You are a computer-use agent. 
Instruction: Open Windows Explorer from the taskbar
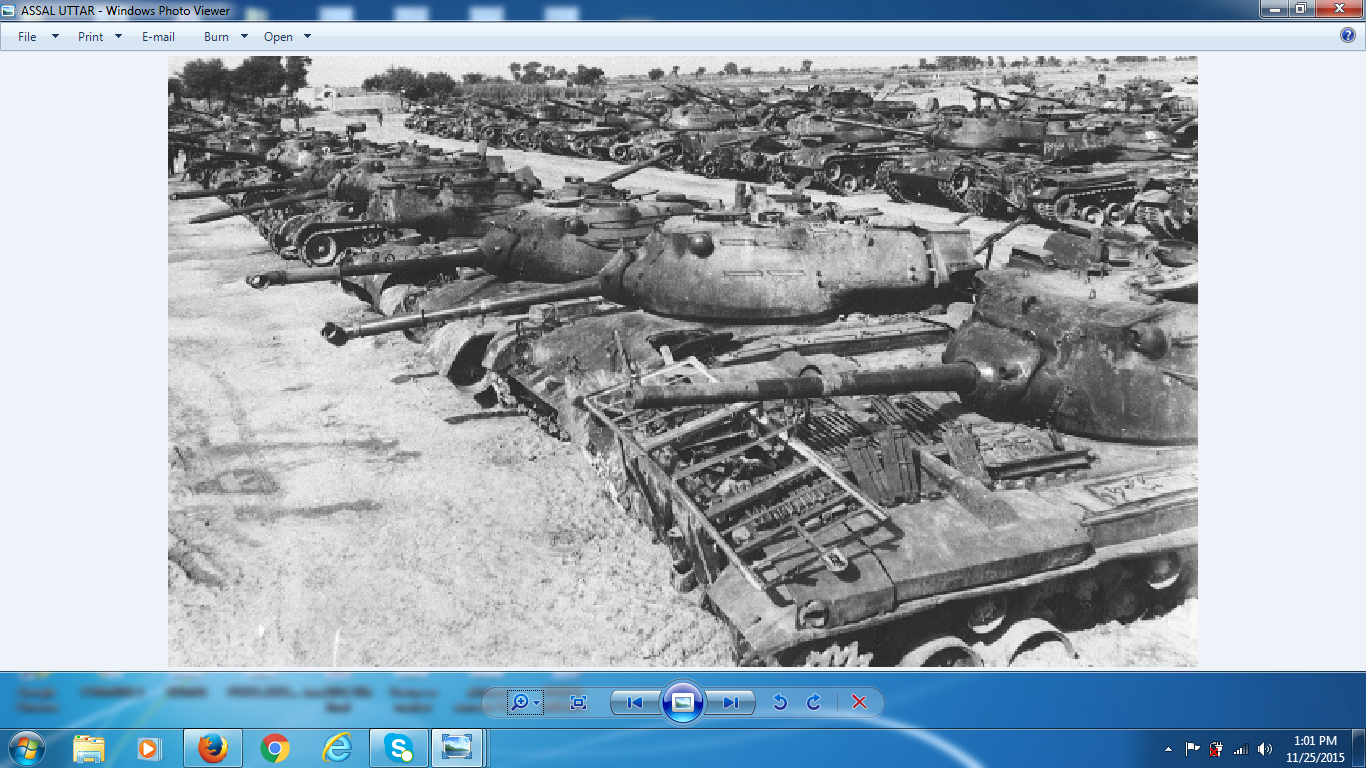point(89,748)
